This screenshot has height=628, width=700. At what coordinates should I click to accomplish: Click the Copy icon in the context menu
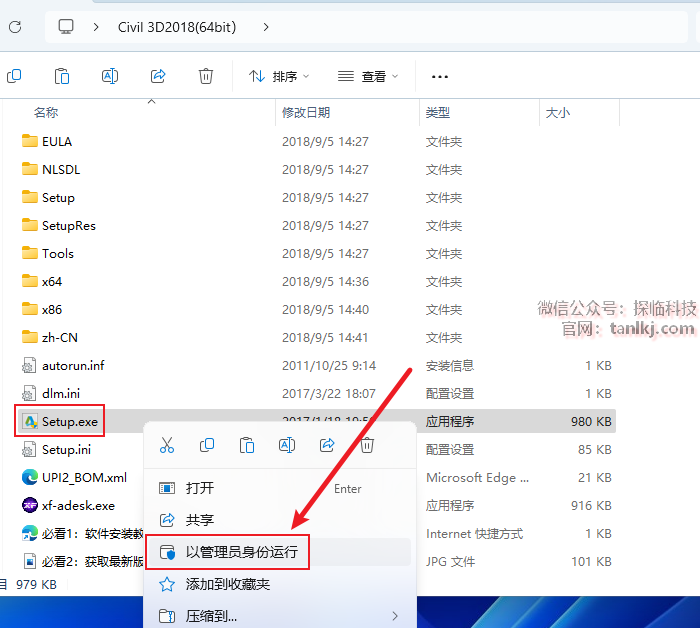(x=207, y=445)
